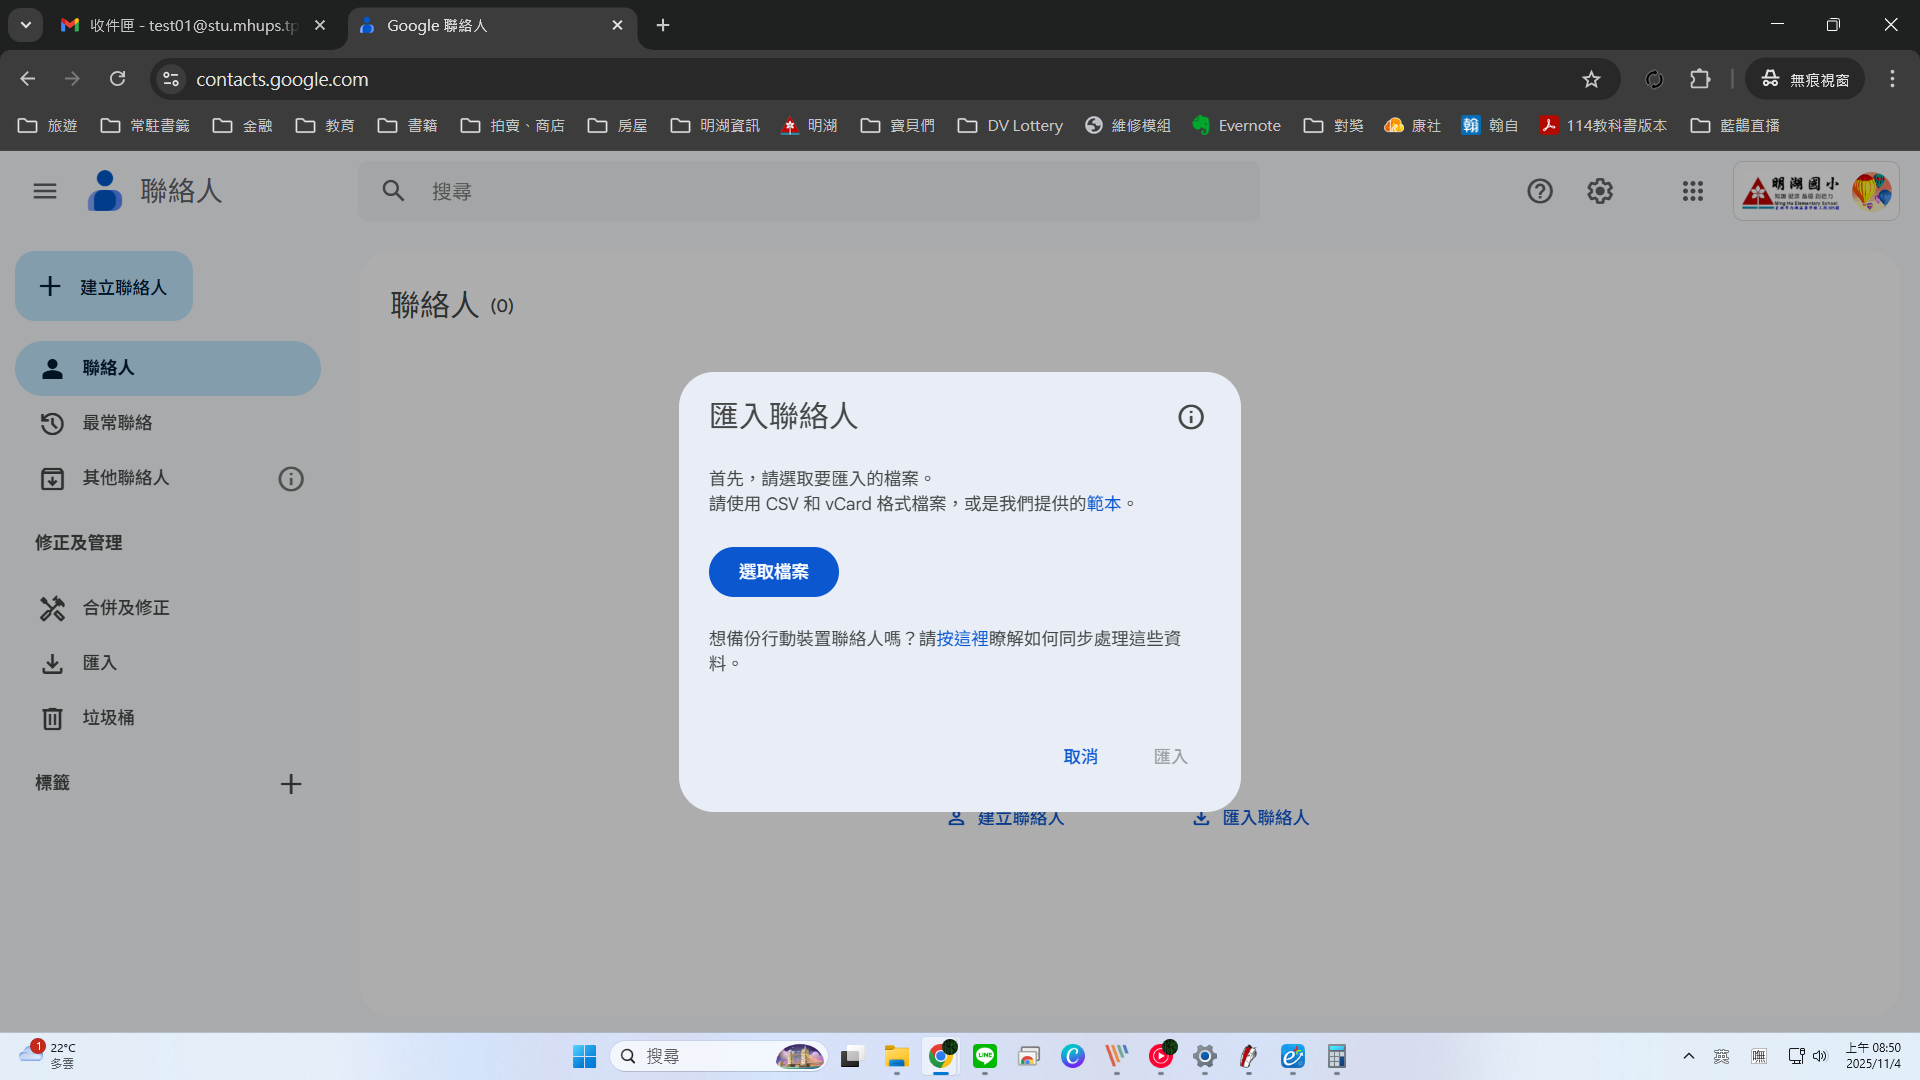Select 合併及修正 in sidebar
Viewport: 1920px width, 1080px height.
126,608
